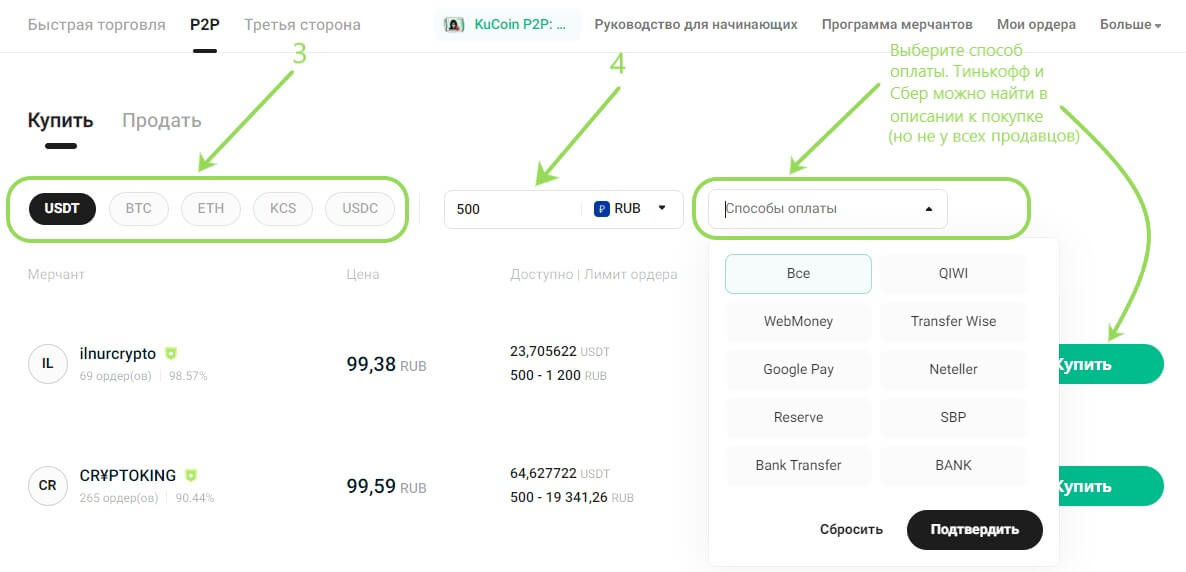This screenshot has width=1186, height=572.
Task: Select the USDT coin filter
Action: point(62,209)
